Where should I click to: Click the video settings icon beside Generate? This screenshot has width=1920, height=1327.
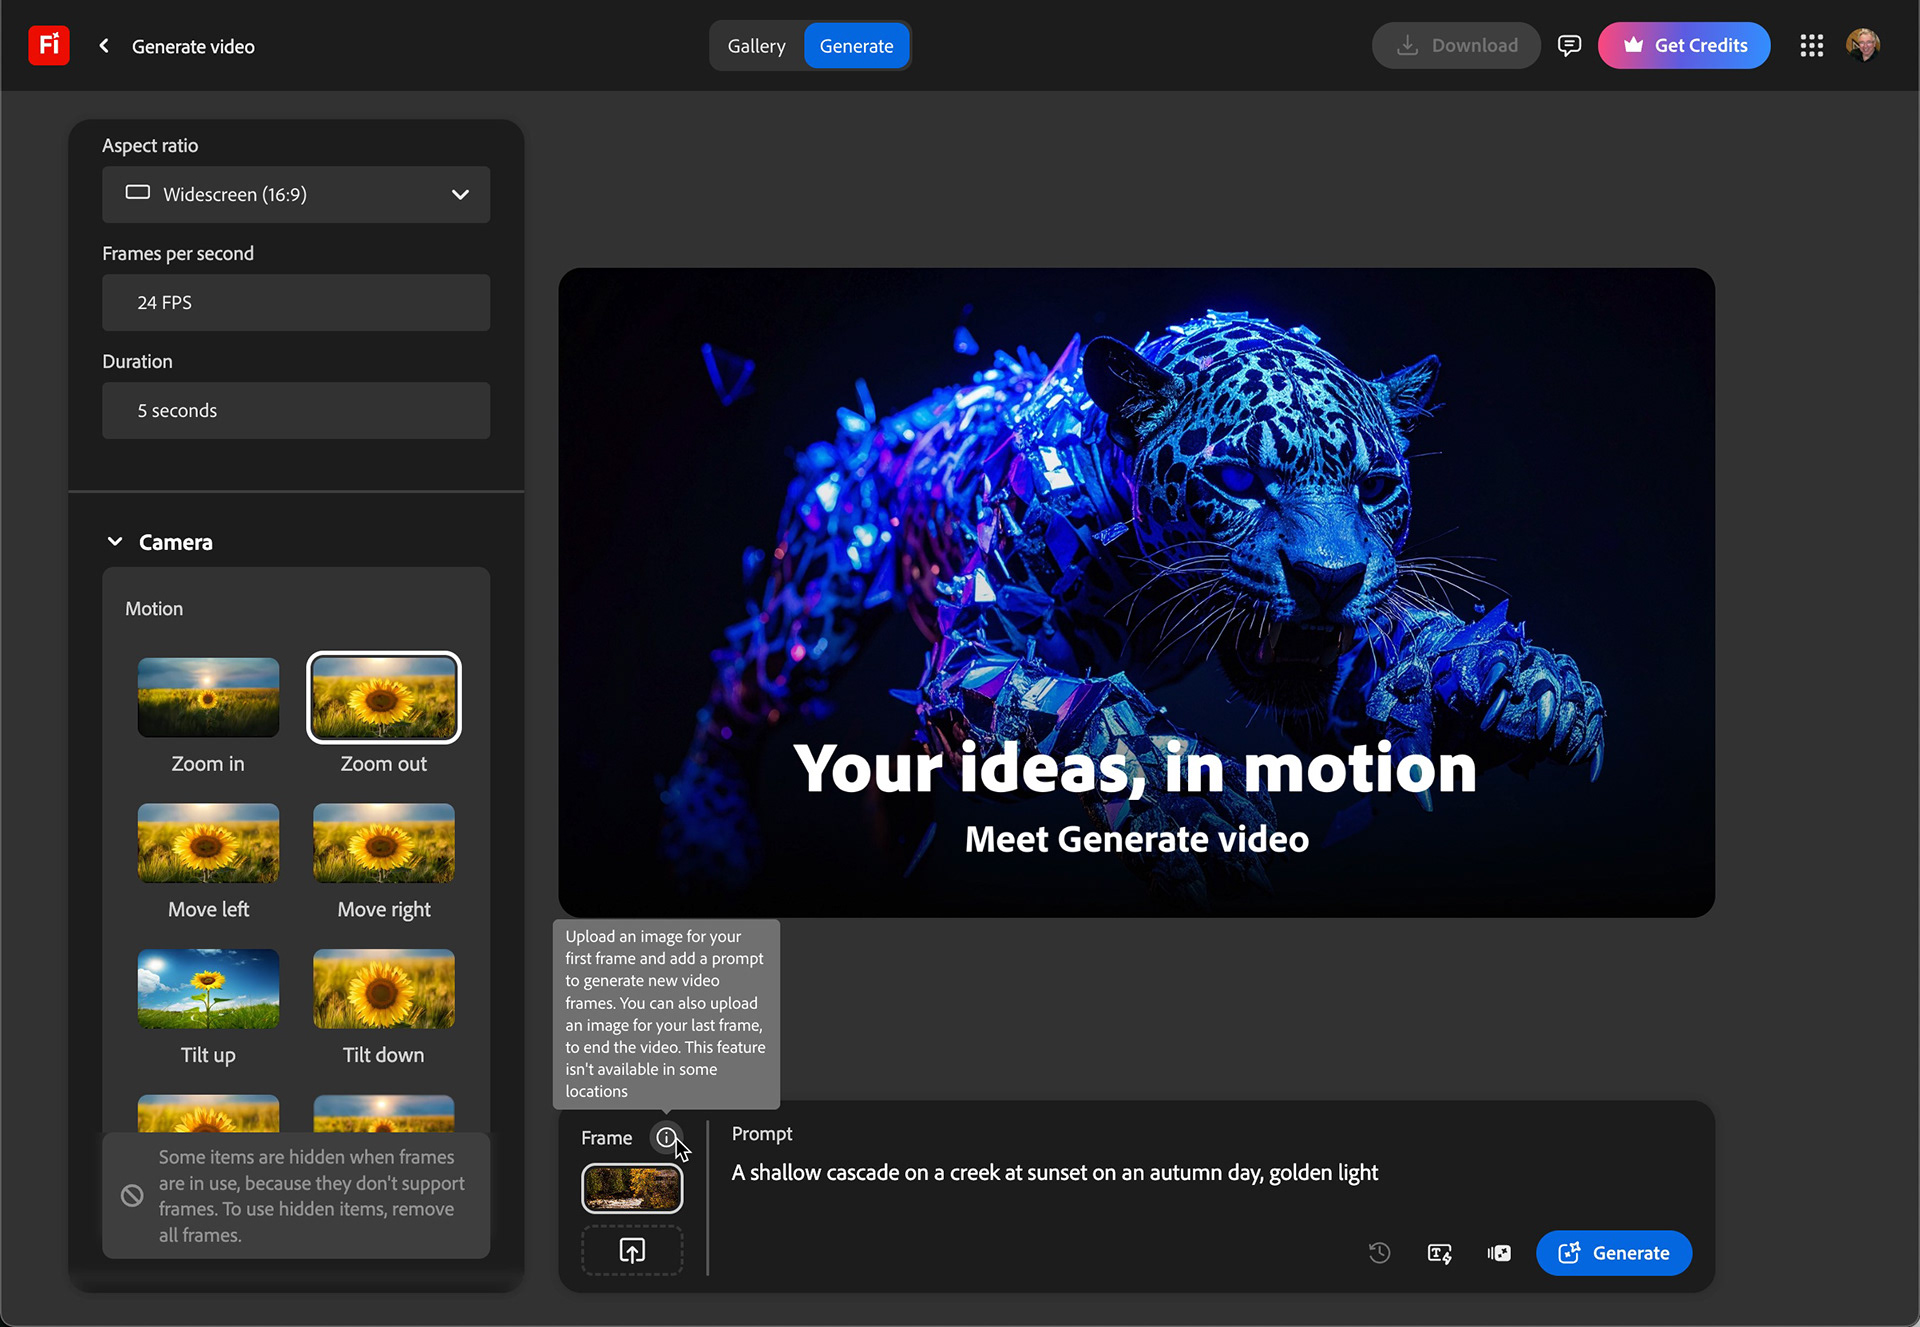tap(1499, 1253)
